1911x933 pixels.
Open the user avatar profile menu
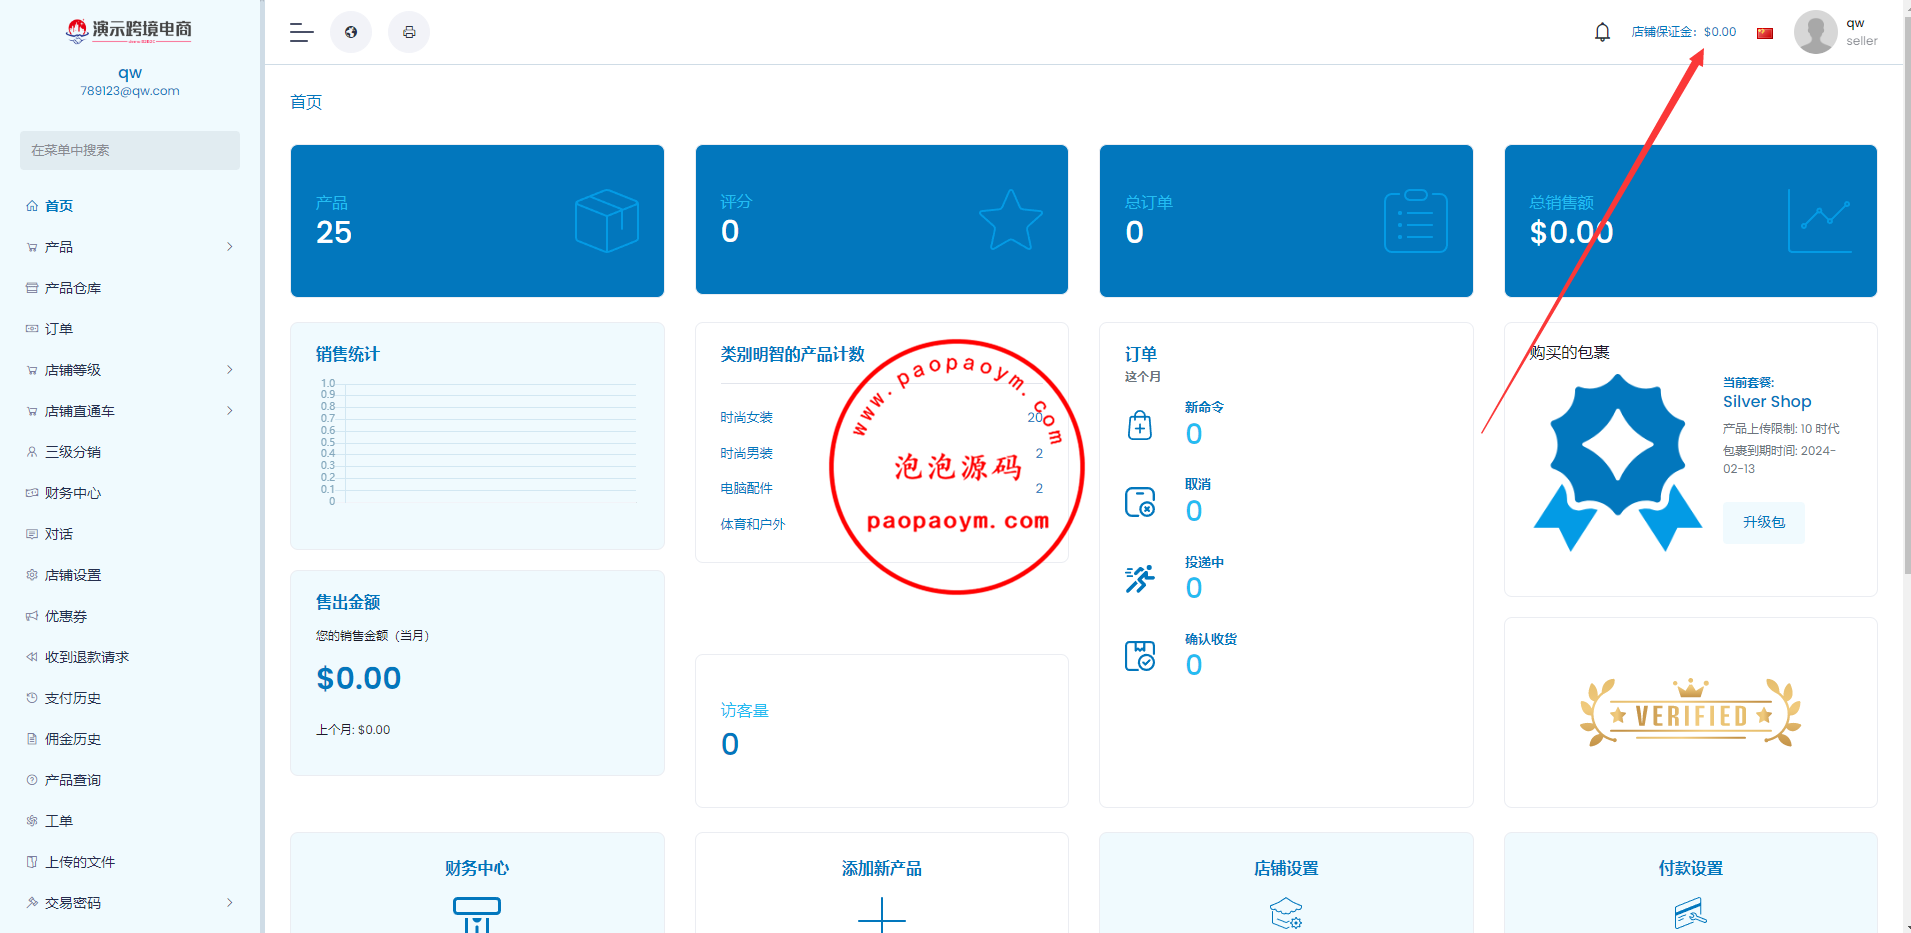tap(1815, 32)
